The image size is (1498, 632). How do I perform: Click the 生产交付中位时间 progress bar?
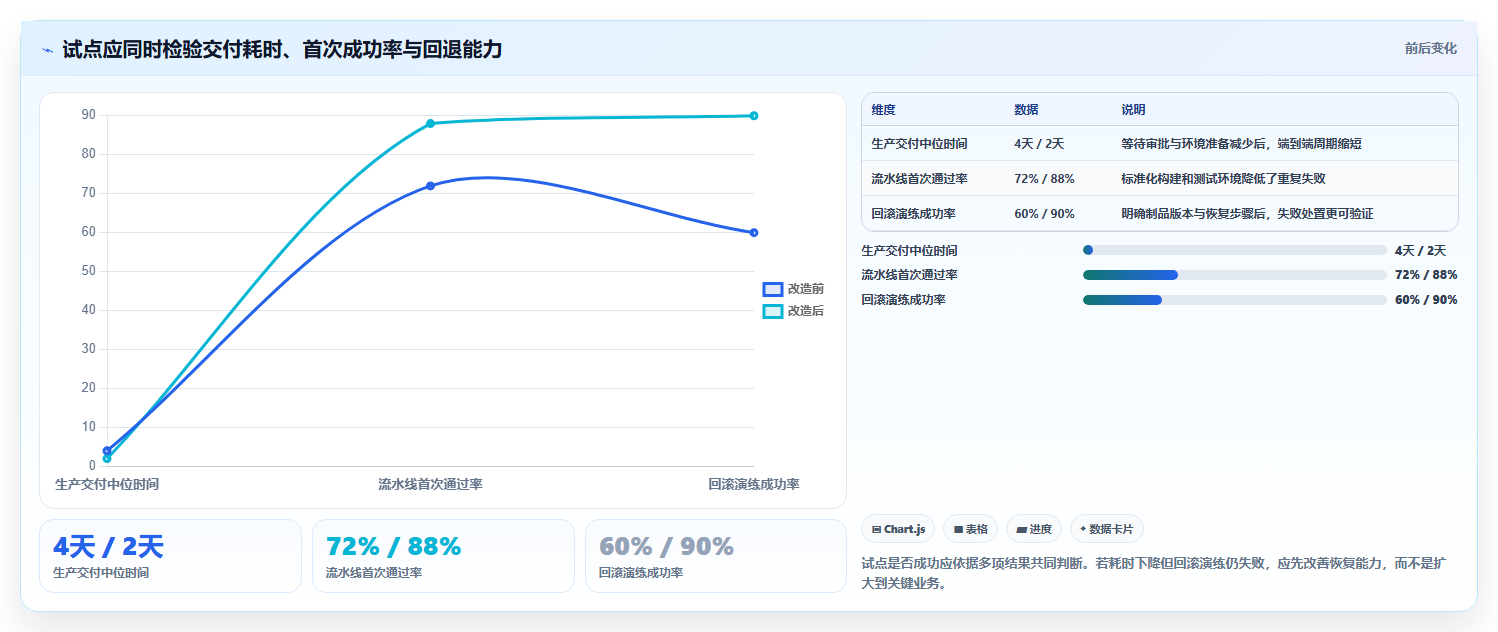1235,250
